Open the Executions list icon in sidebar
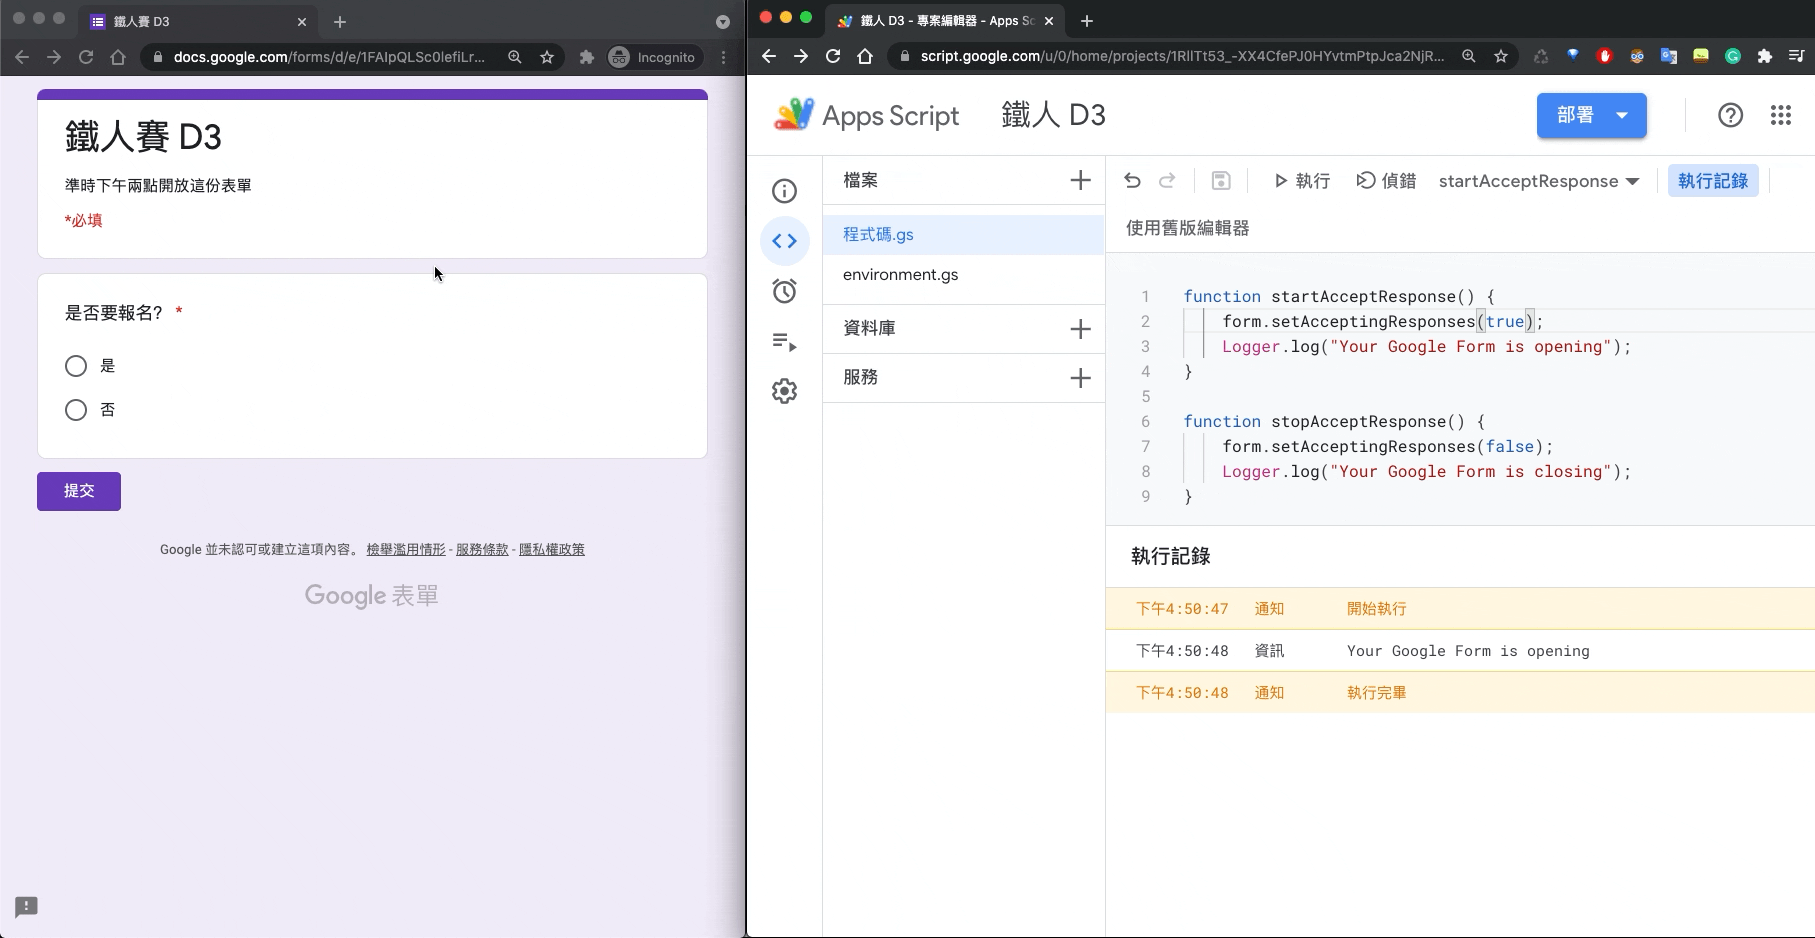This screenshot has width=1815, height=938. coord(785,342)
